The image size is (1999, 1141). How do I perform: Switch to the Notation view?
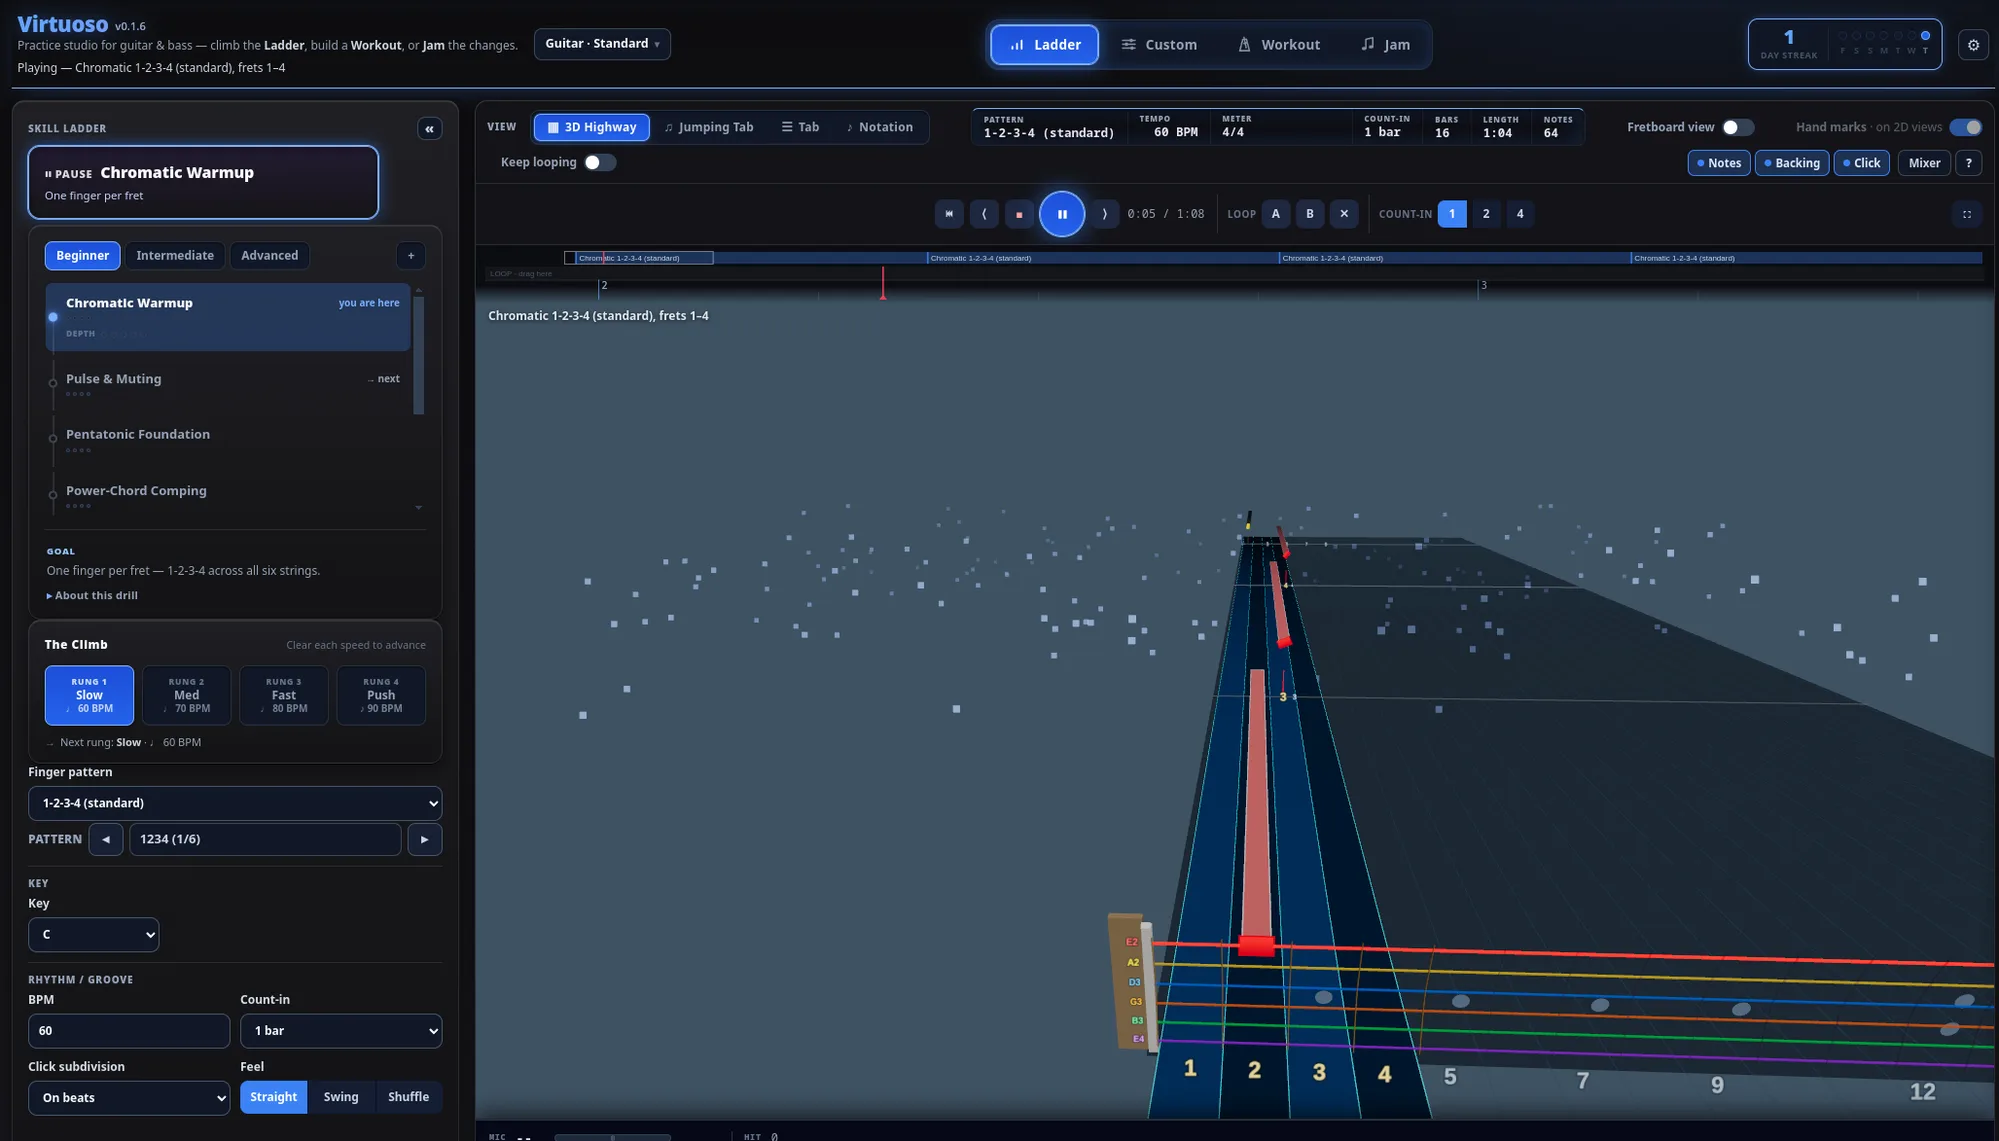[880, 127]
